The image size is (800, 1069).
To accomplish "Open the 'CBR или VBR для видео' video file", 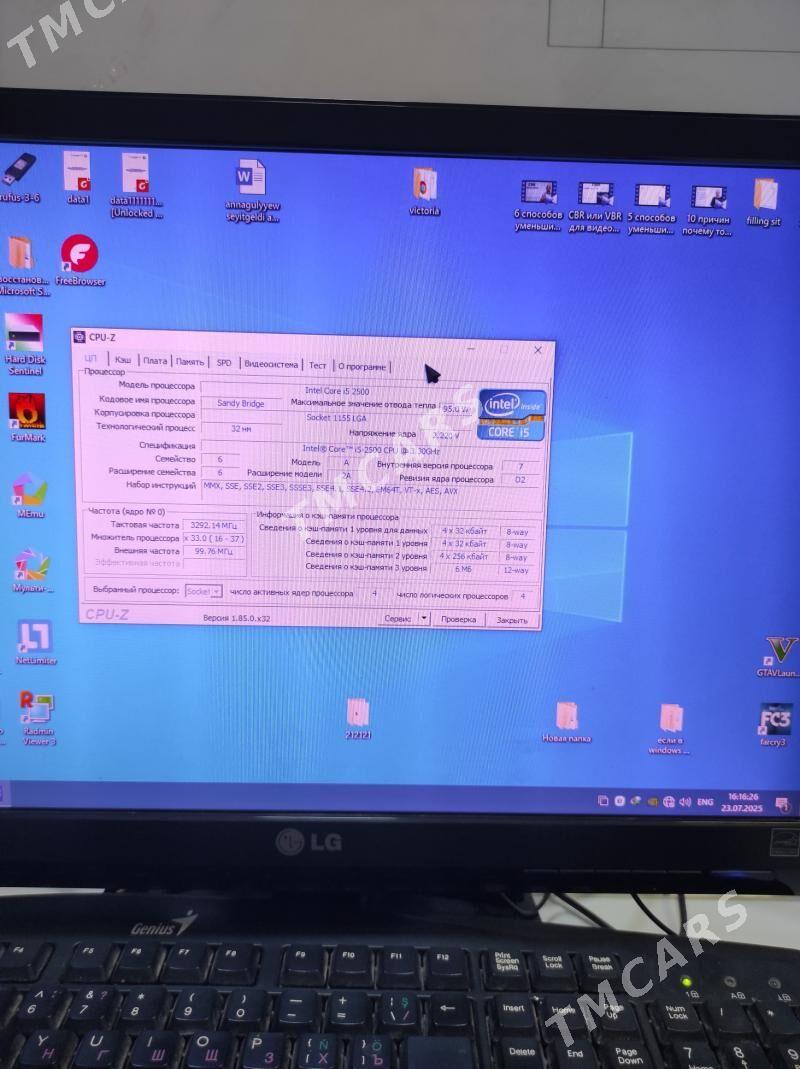I will tap(595, 207).
